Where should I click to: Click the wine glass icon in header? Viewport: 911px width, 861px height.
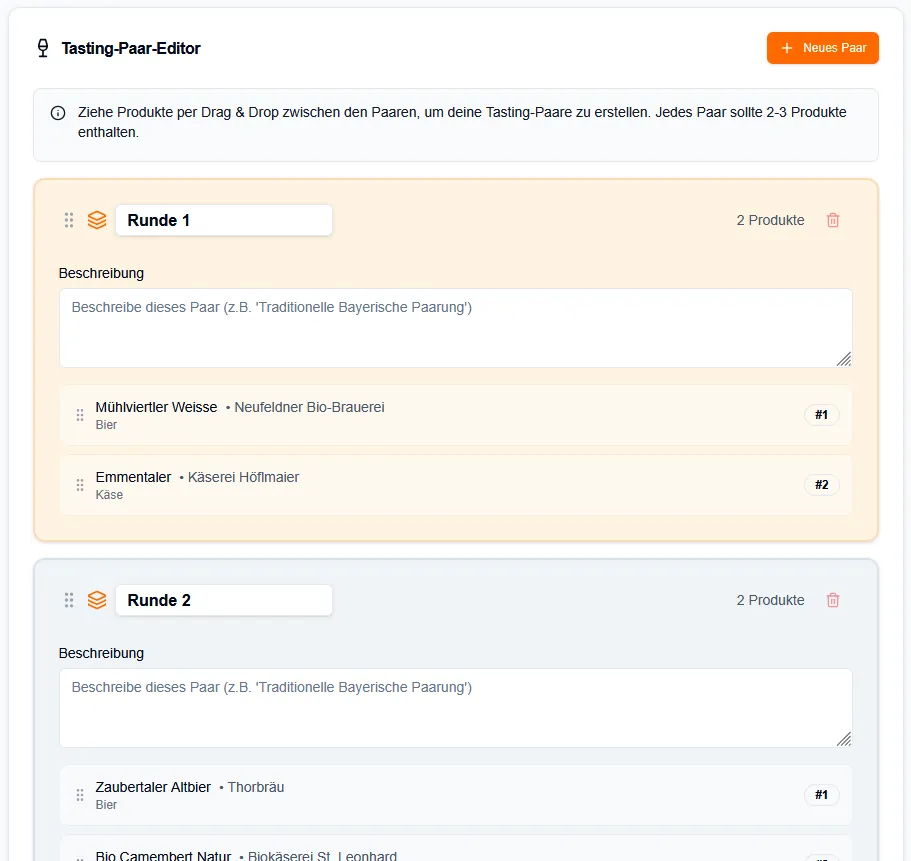[x=43, y=48]
